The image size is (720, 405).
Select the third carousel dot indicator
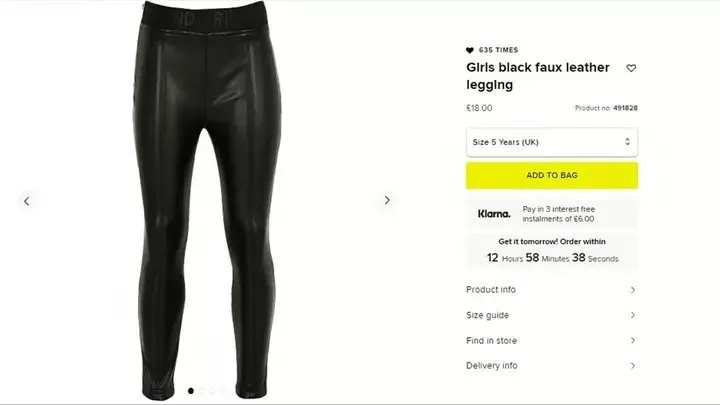[212, 391]
